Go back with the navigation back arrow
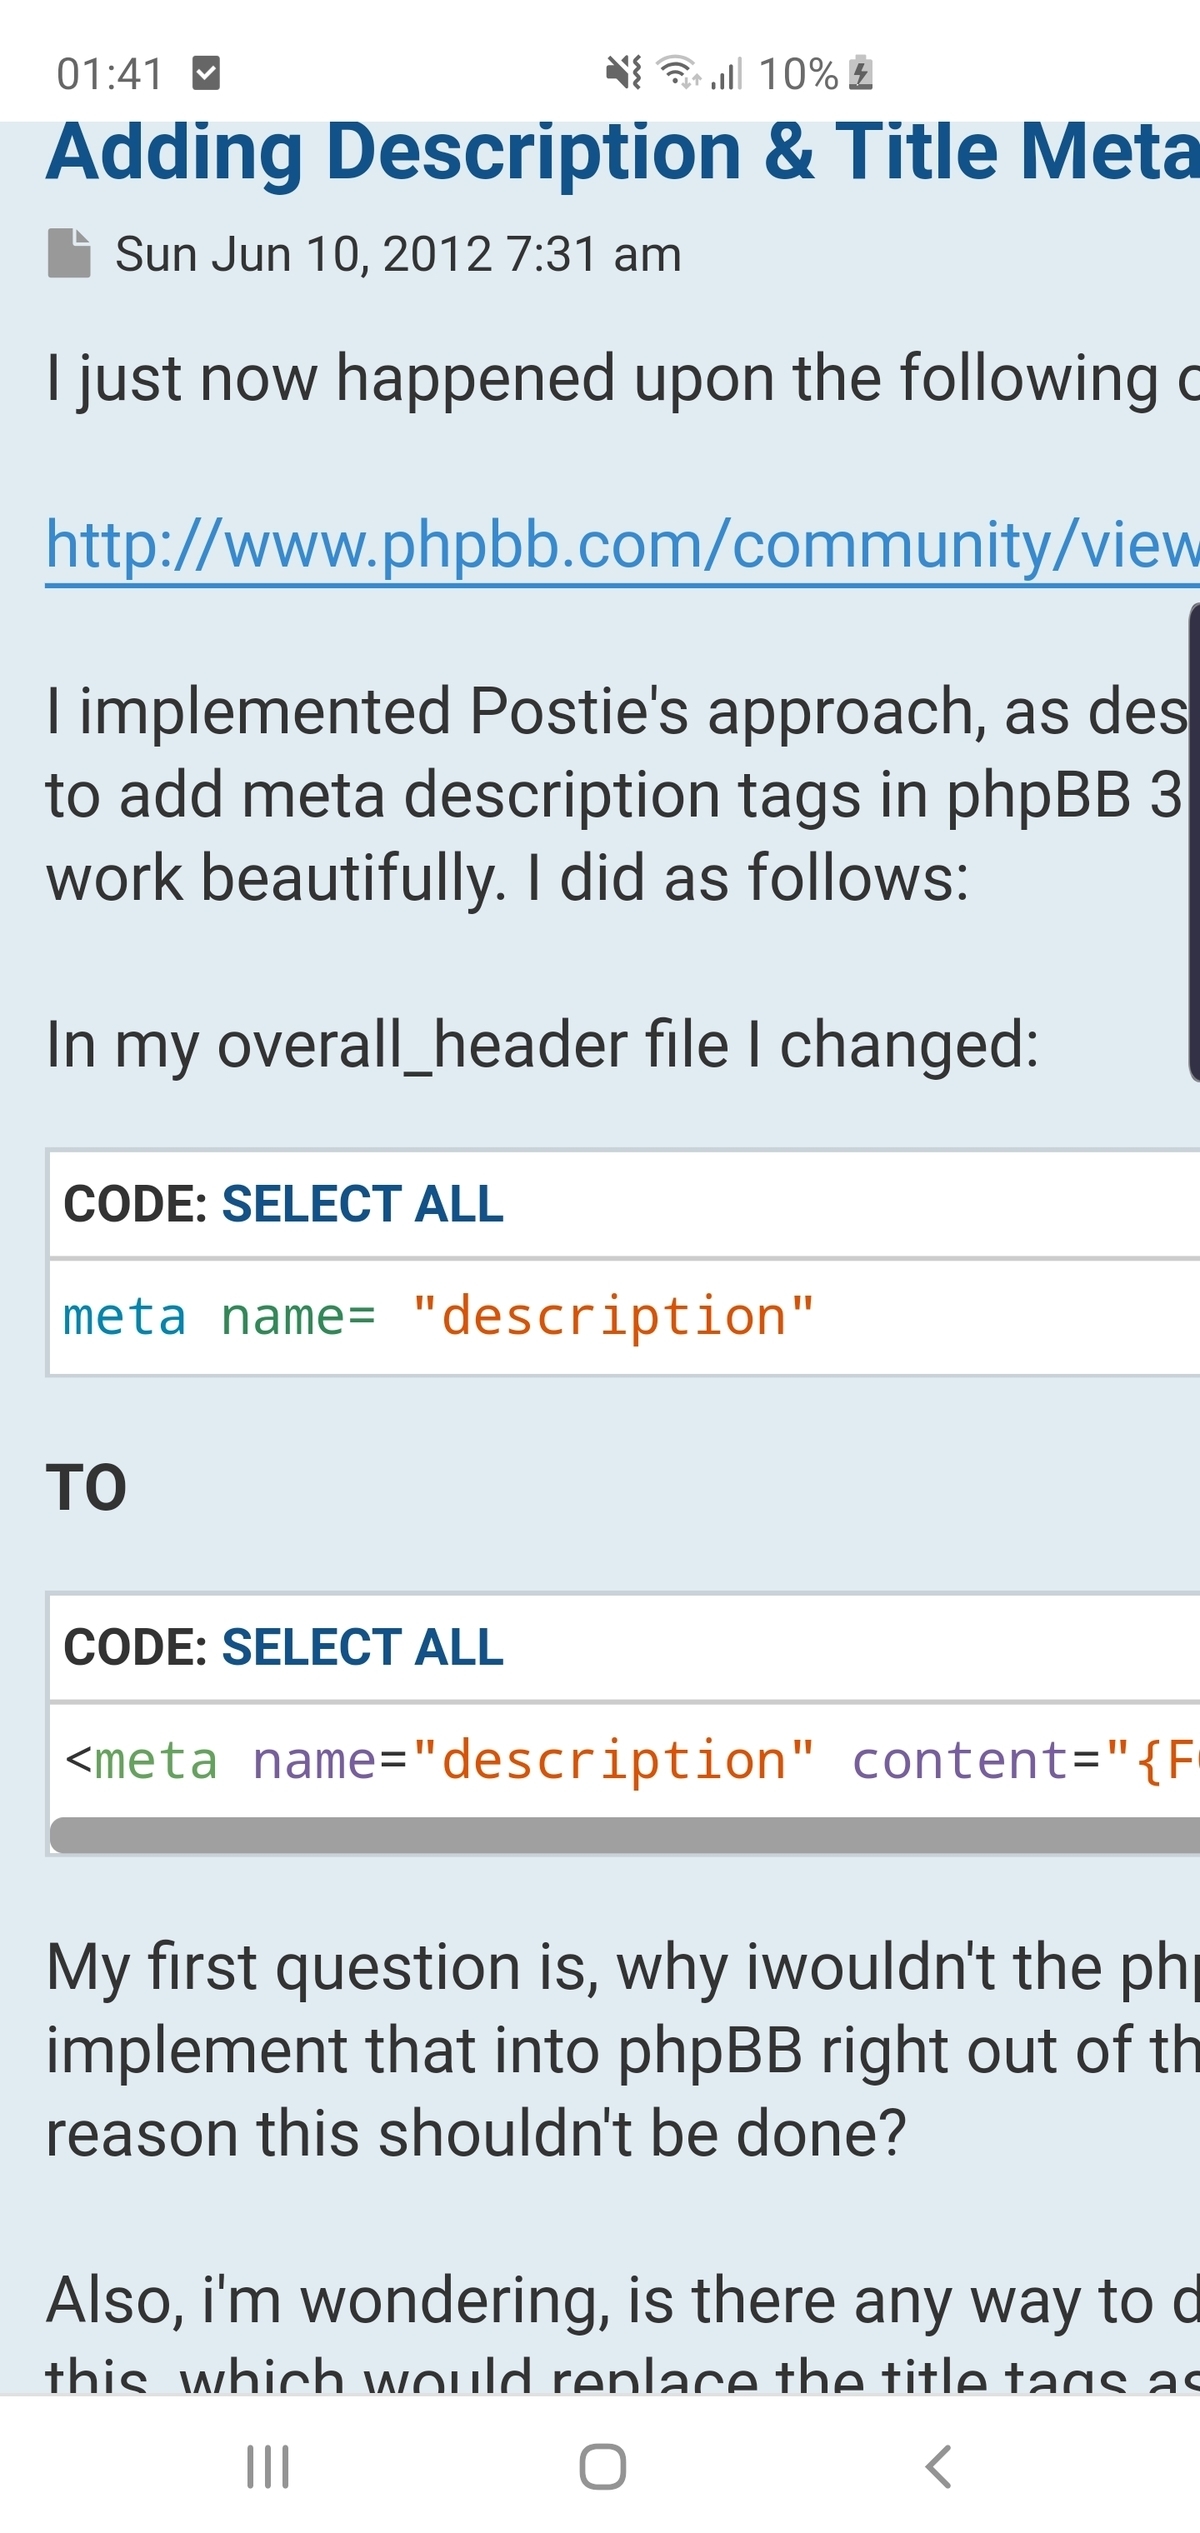This screenshot has height=2533, width=1200. [938, 2466]
